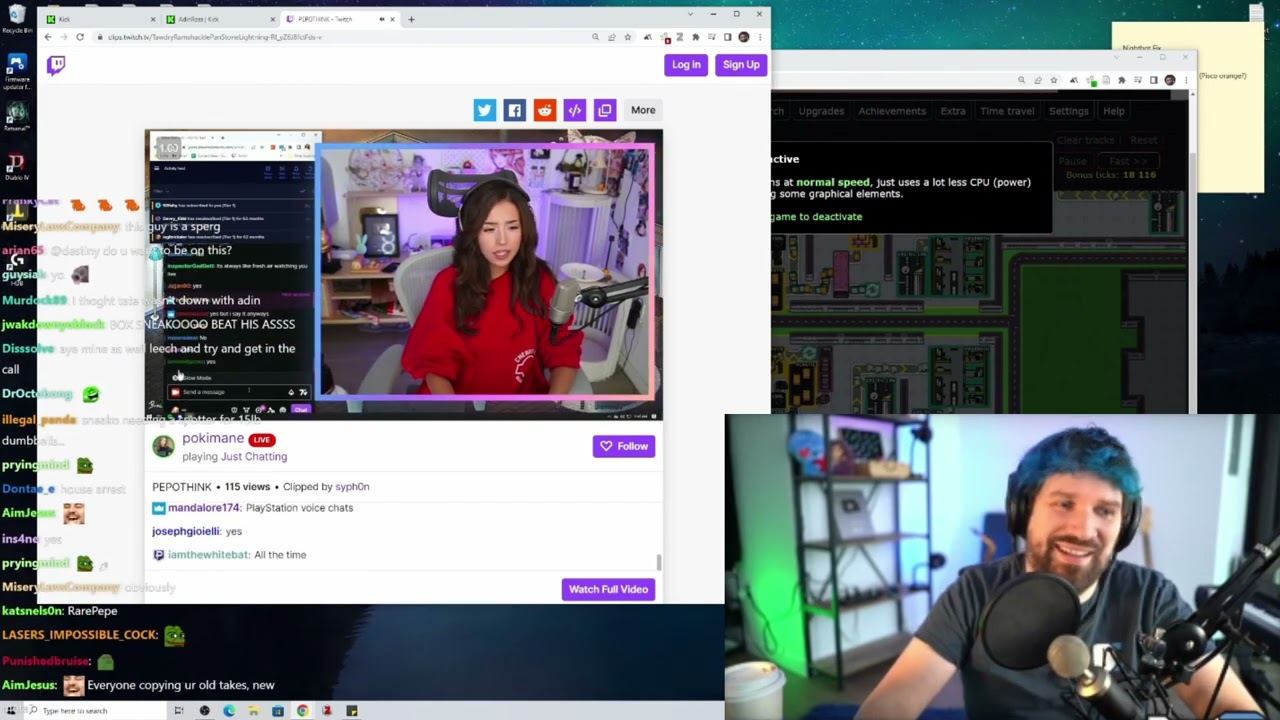Click the clip chat scrollbar
The width and height of the screenshot is (1280, 720).
658,563
